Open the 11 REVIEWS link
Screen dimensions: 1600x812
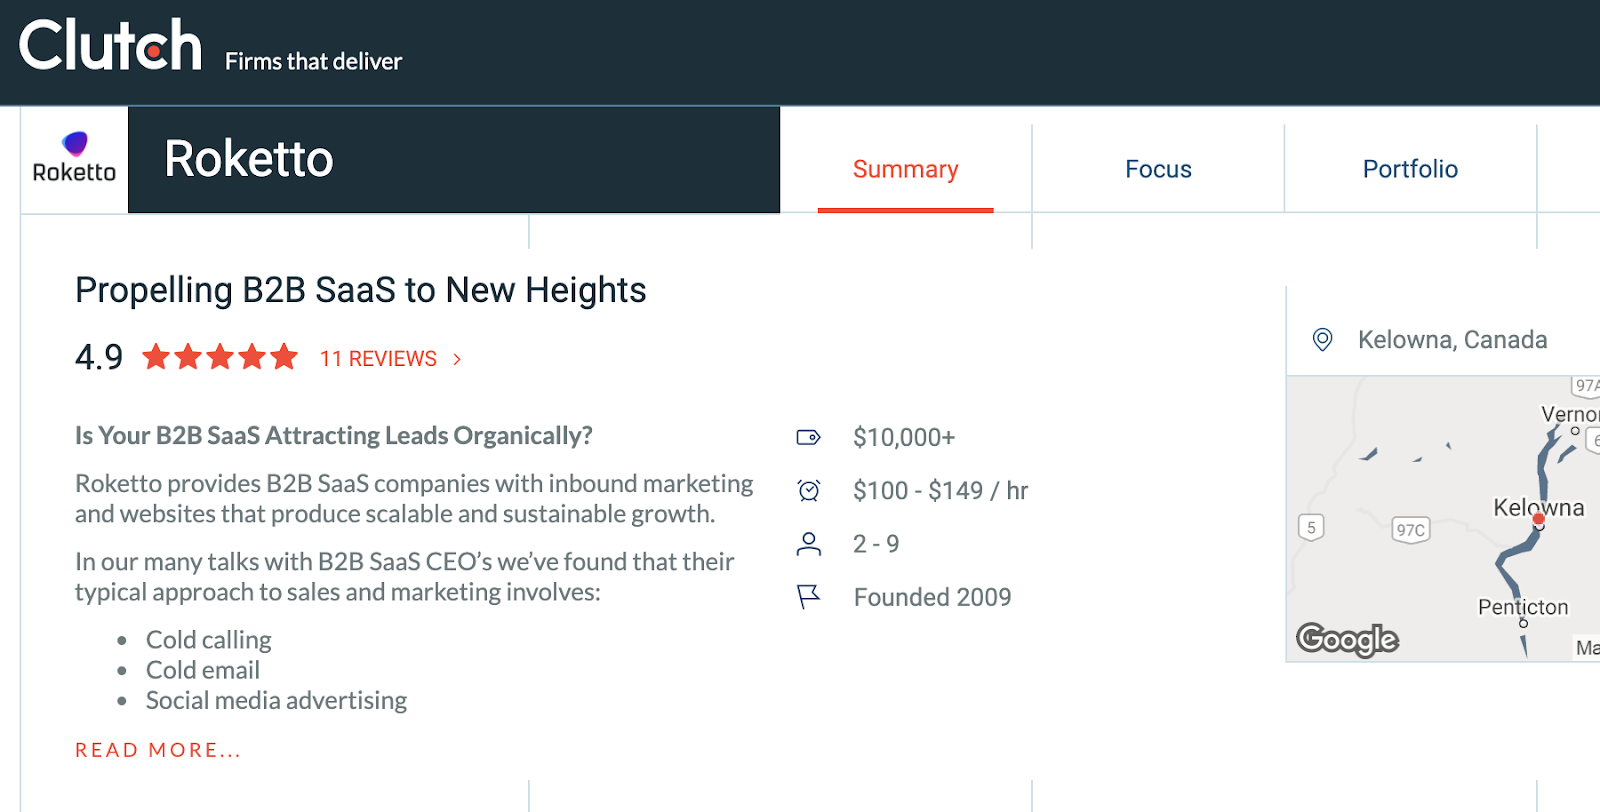(378, 359)
